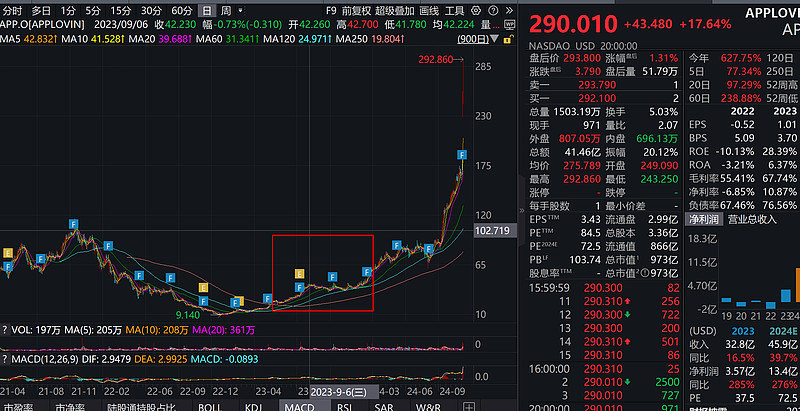The height and width of the screenshot is (411, 800).
Task: Select the 60分 period
Action: coord(182,10)
